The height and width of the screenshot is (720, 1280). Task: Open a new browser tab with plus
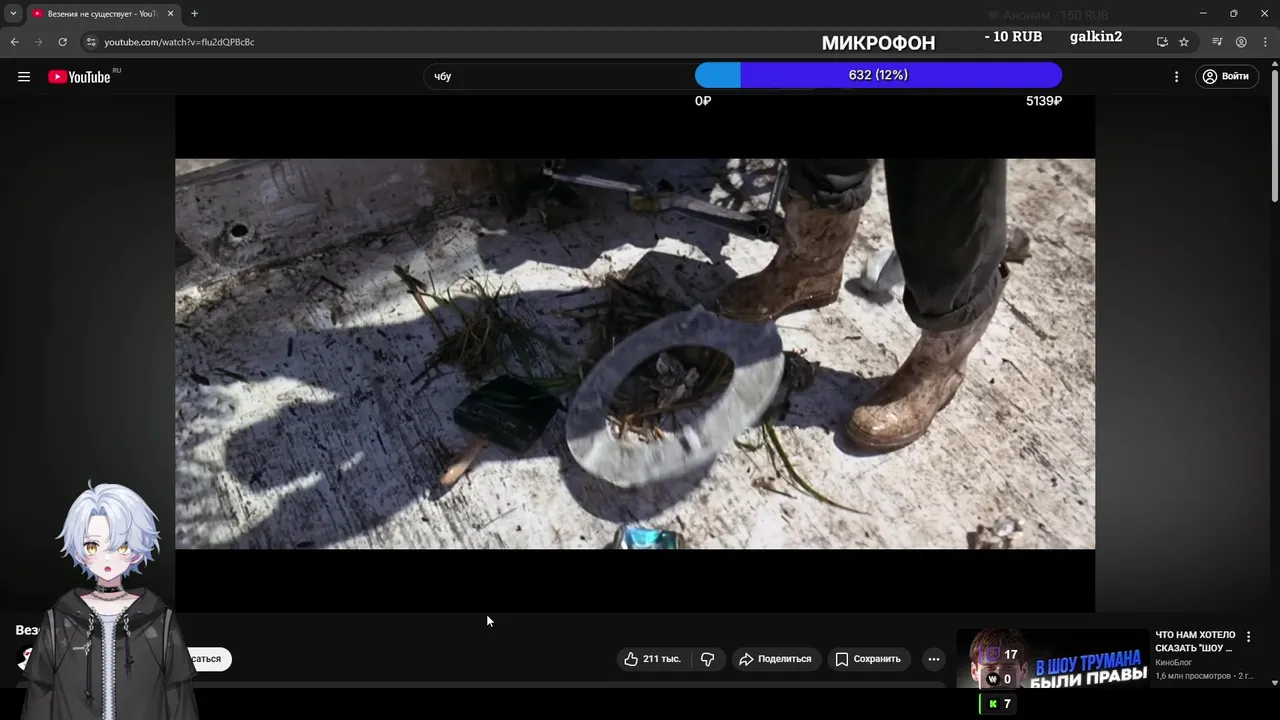[x=194, y=13]
